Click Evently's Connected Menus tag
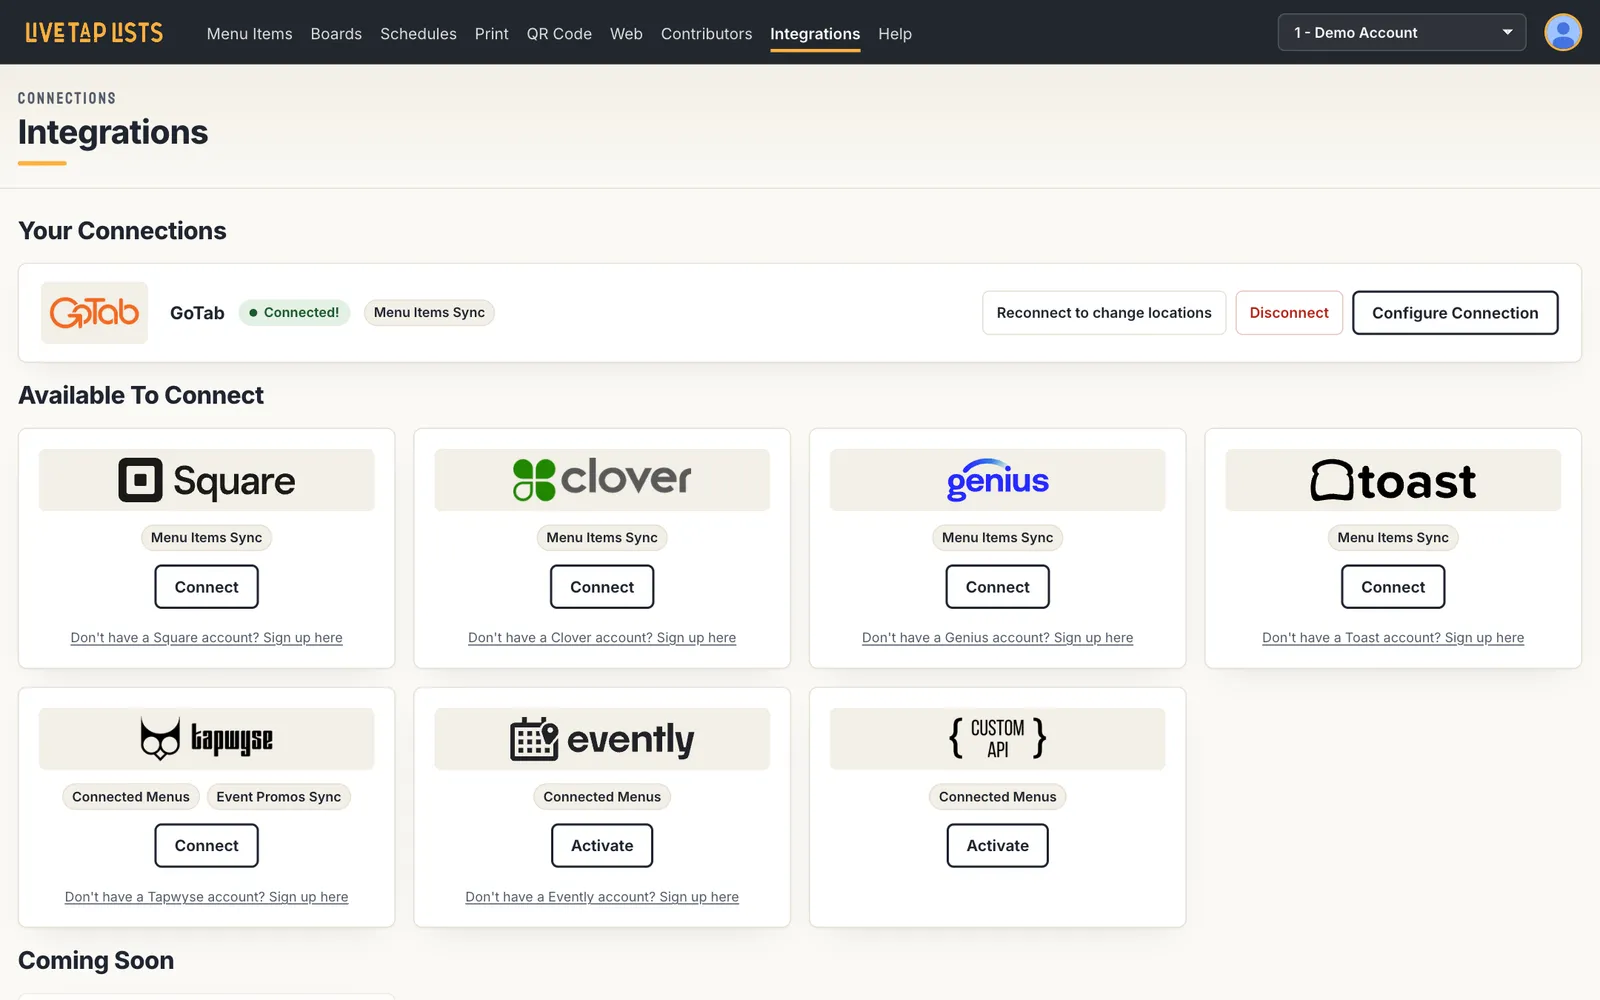Viewport: 1600px width, 1000px height. coord(602,797)
